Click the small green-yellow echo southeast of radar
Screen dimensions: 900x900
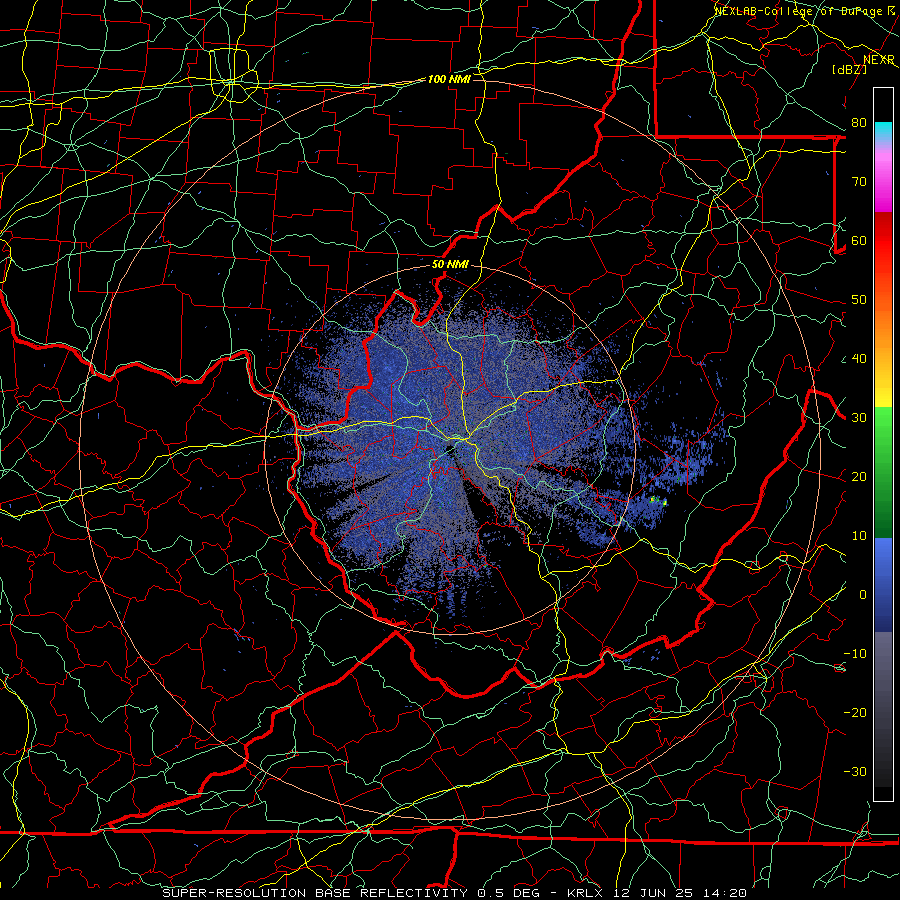[x=657, y=501]
